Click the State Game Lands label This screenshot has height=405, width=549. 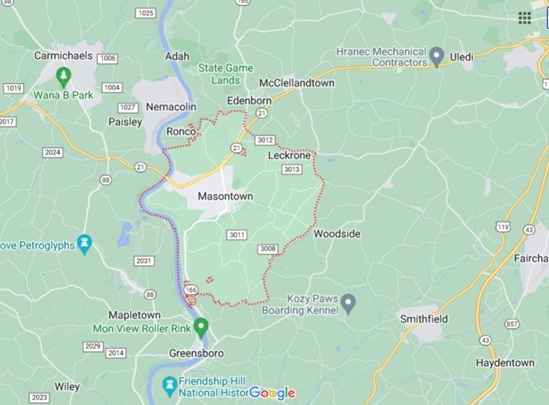click(225, 74)
